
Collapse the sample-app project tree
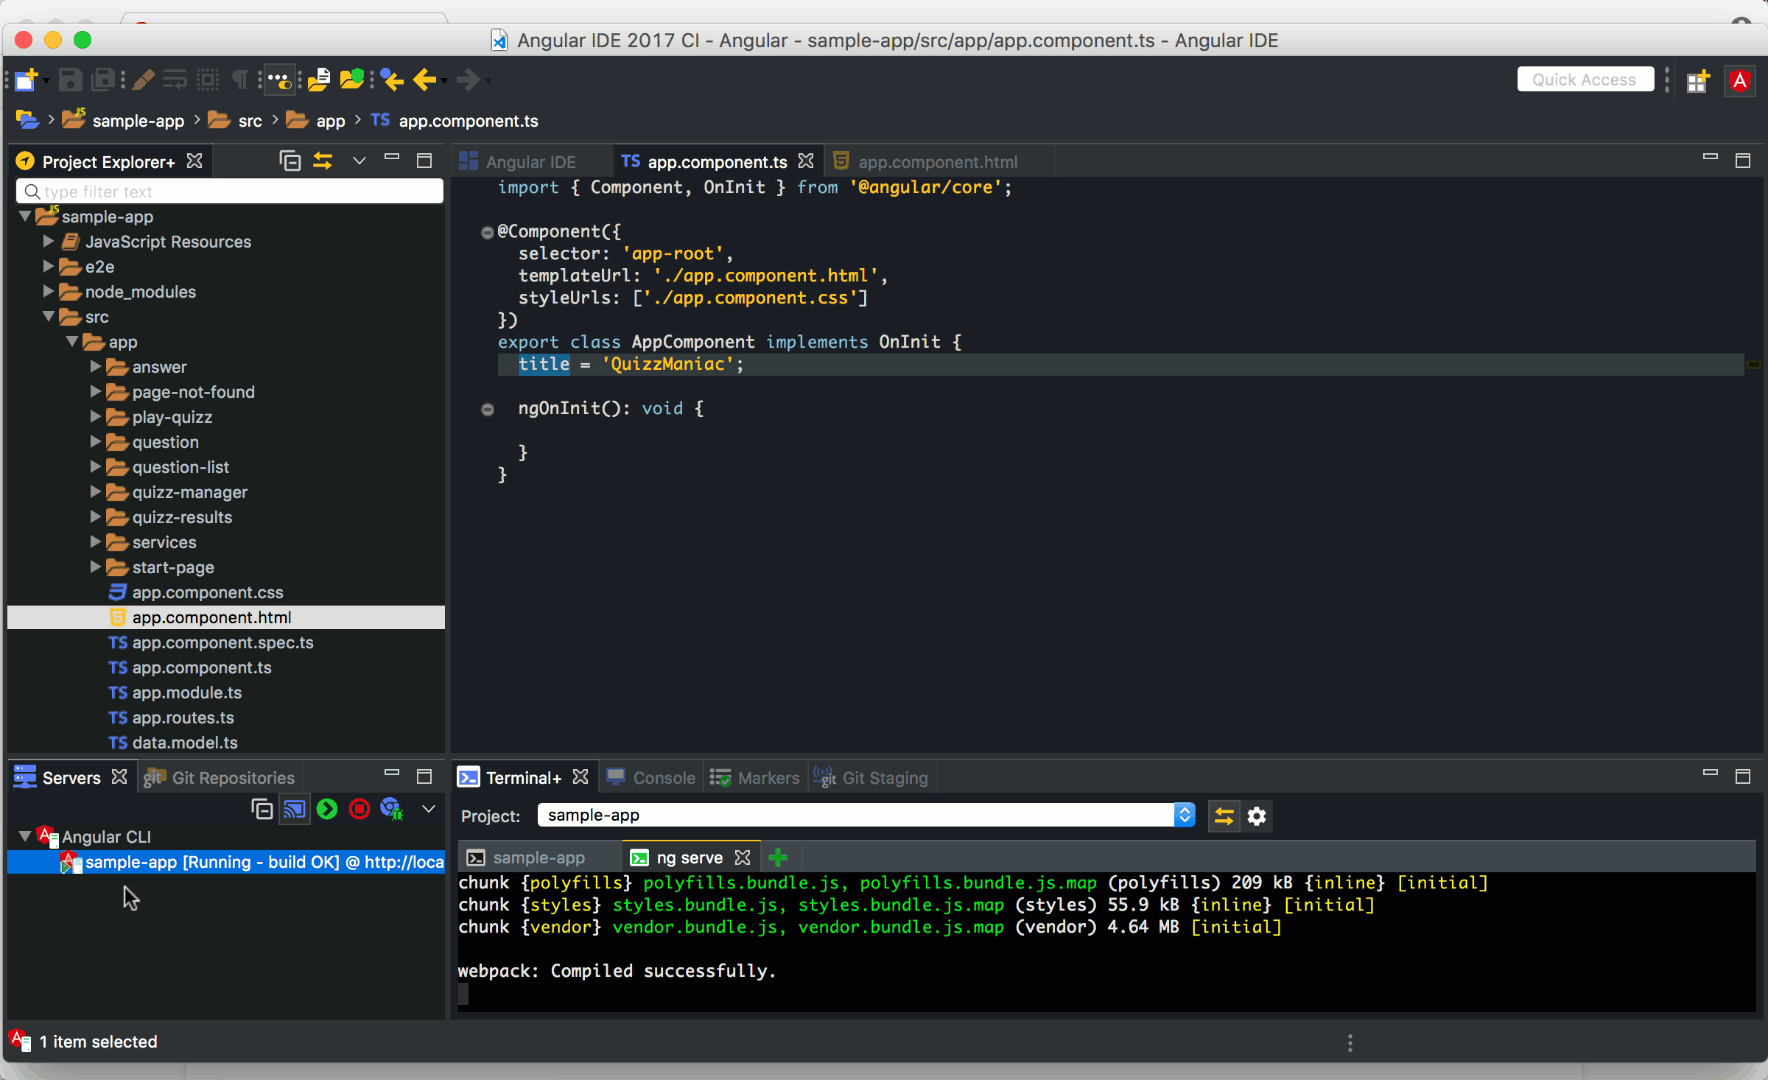(x=25, y=216)
